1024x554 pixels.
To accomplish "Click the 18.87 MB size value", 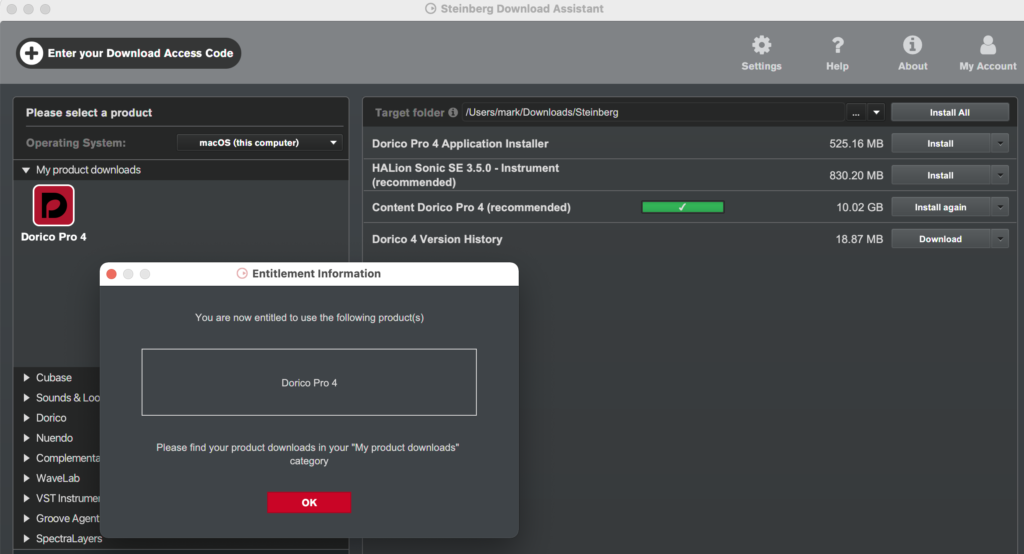I will tap(859, 239).
